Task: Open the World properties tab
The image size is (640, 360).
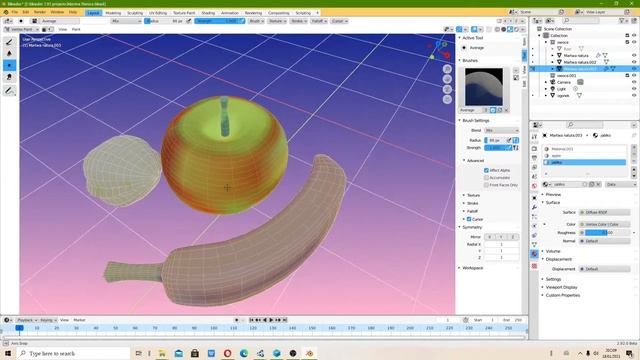Action: [534, 186]
